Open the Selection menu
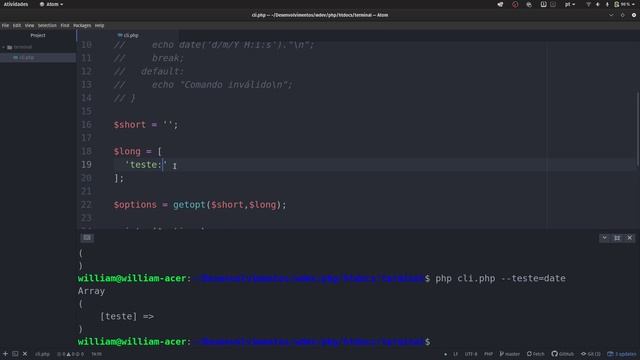The width and height of the screenshot is (640, 360). pyautogui.click(x=47, y=25)
